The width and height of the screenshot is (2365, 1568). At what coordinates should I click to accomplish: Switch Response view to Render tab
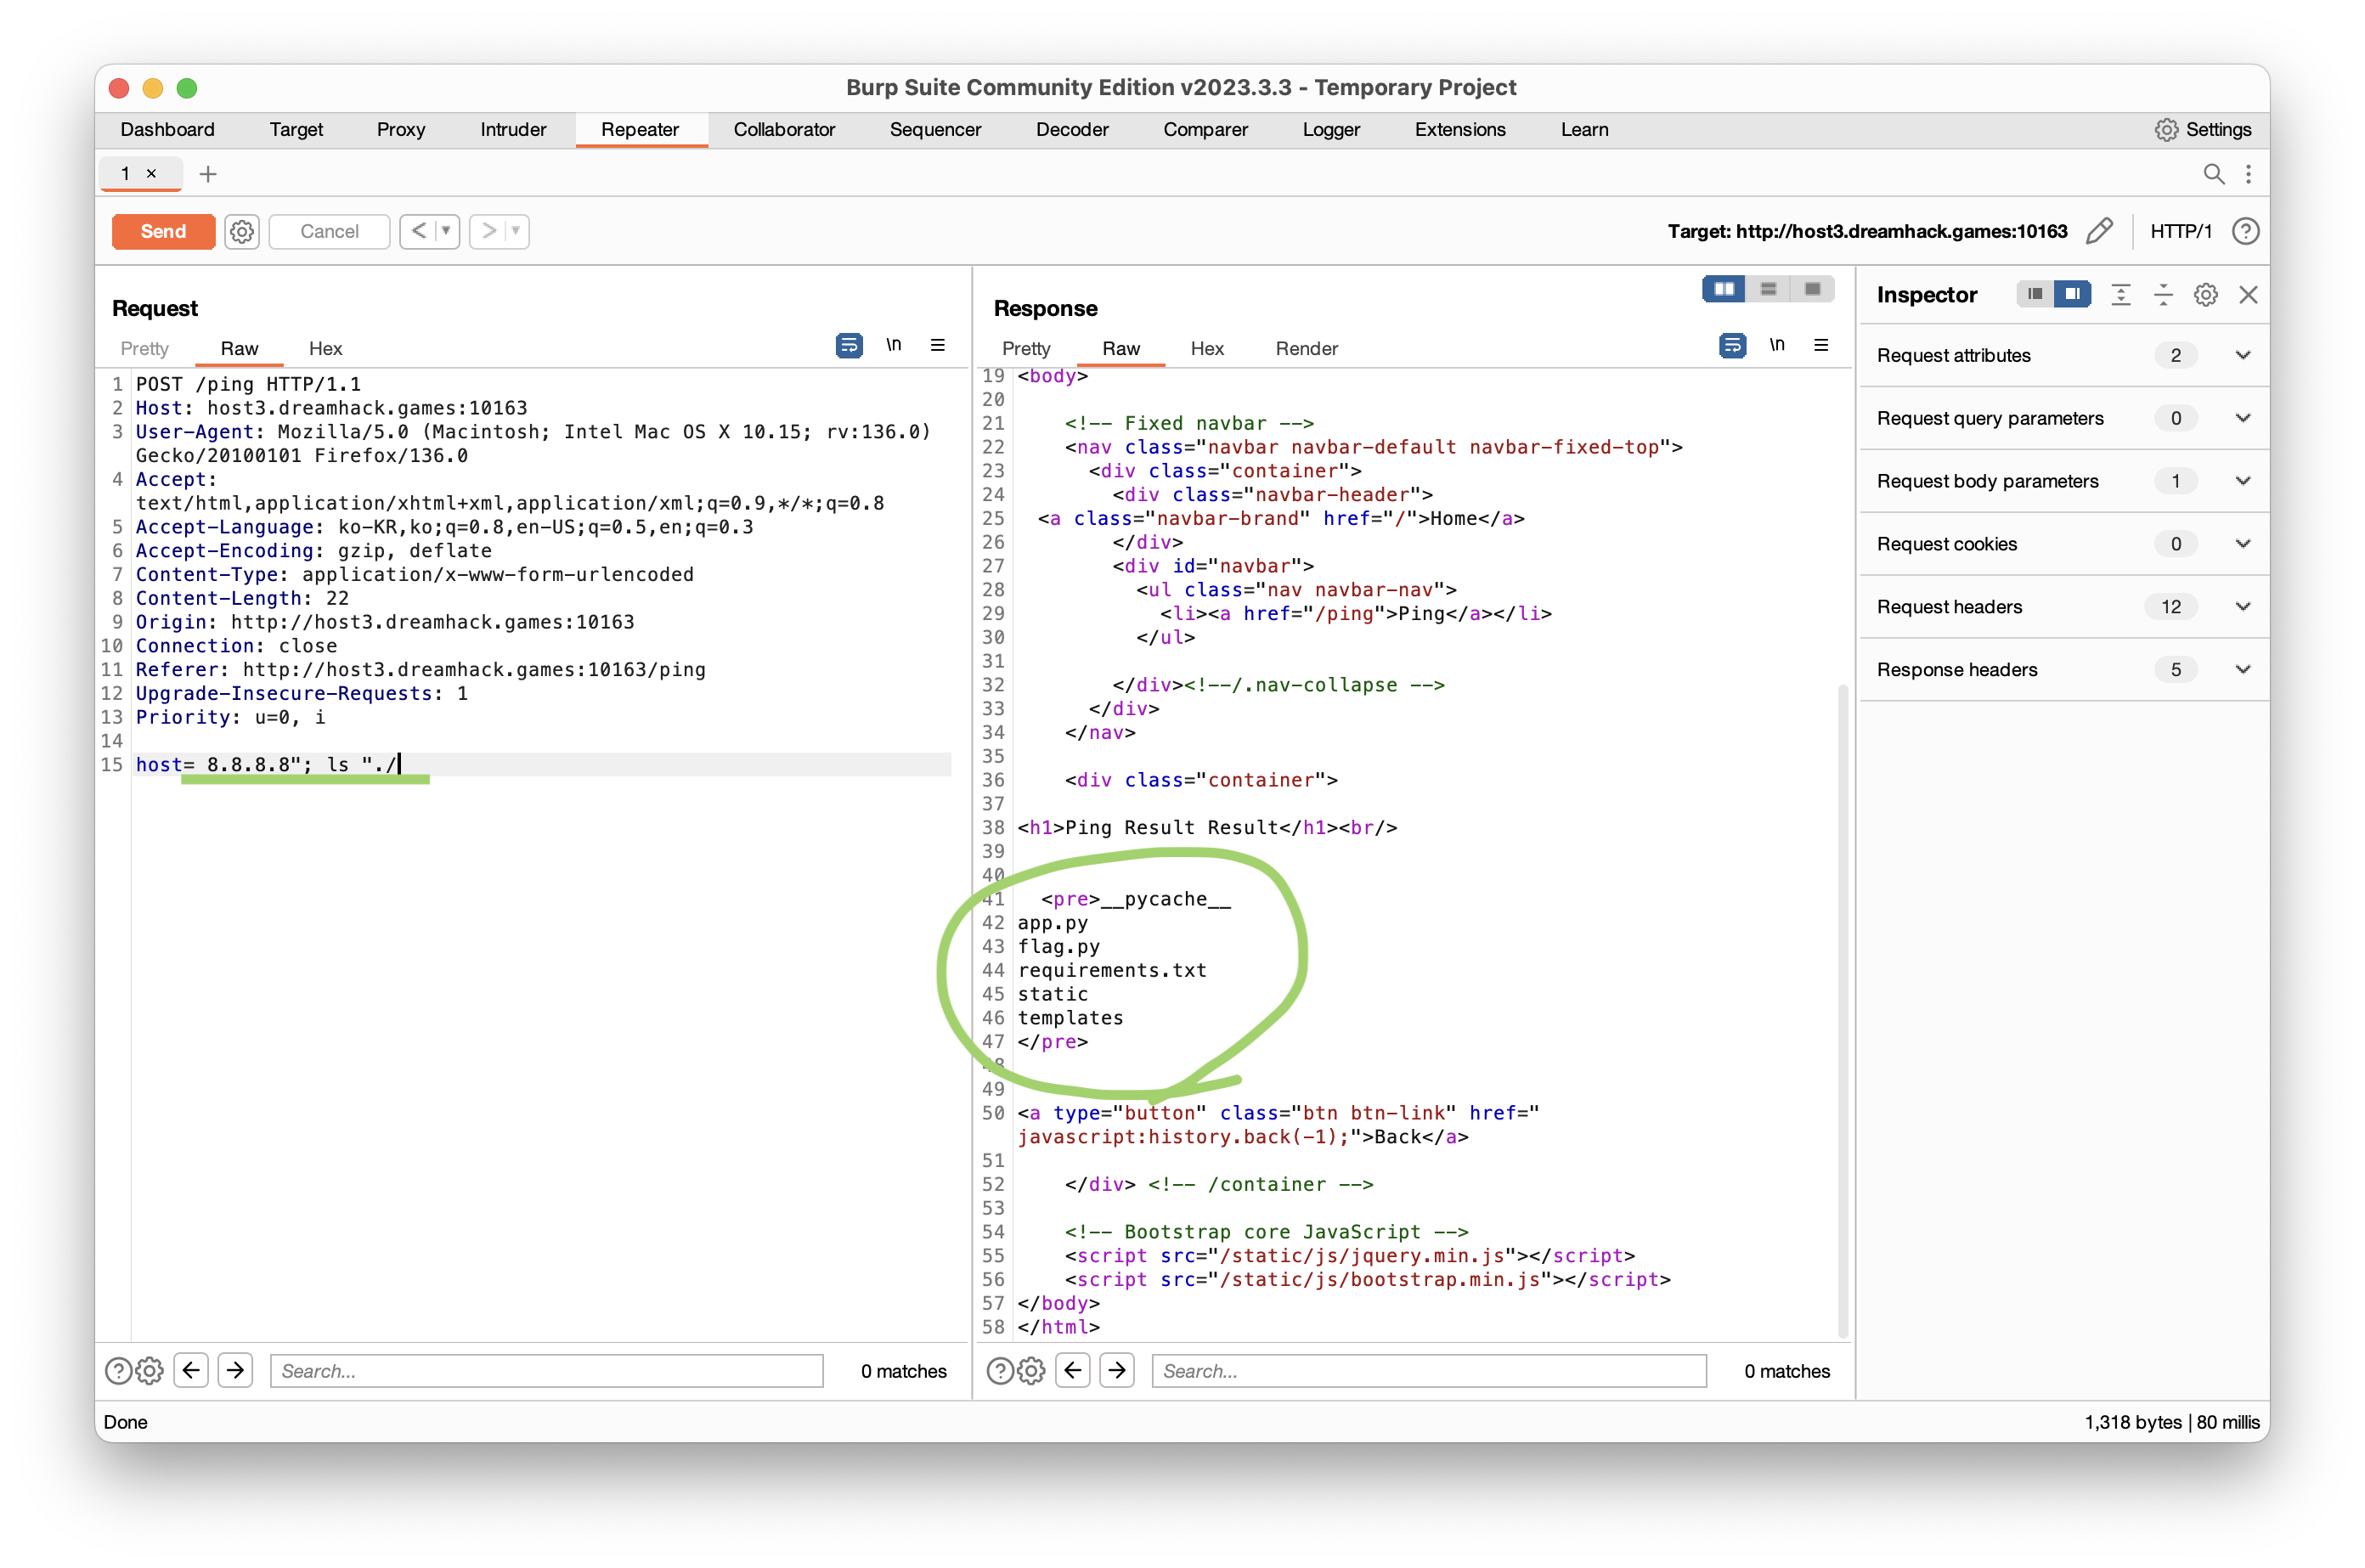(x=1306, y=349)
